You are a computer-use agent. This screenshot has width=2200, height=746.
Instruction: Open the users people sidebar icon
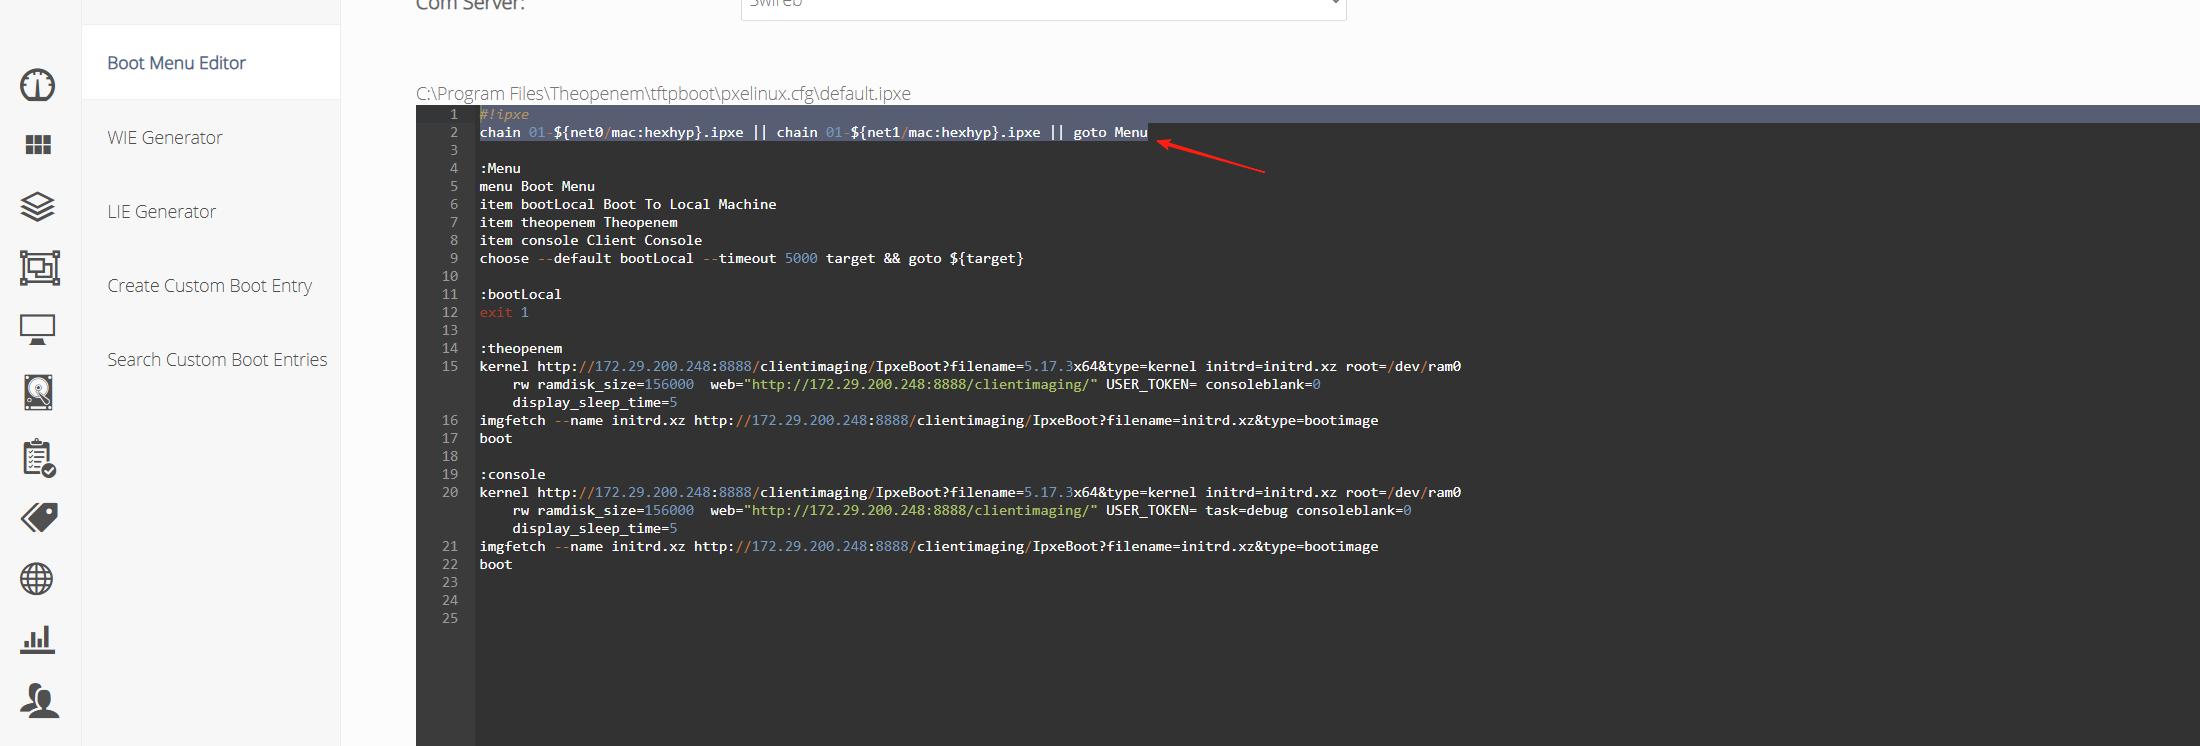(x=39, y=701)
